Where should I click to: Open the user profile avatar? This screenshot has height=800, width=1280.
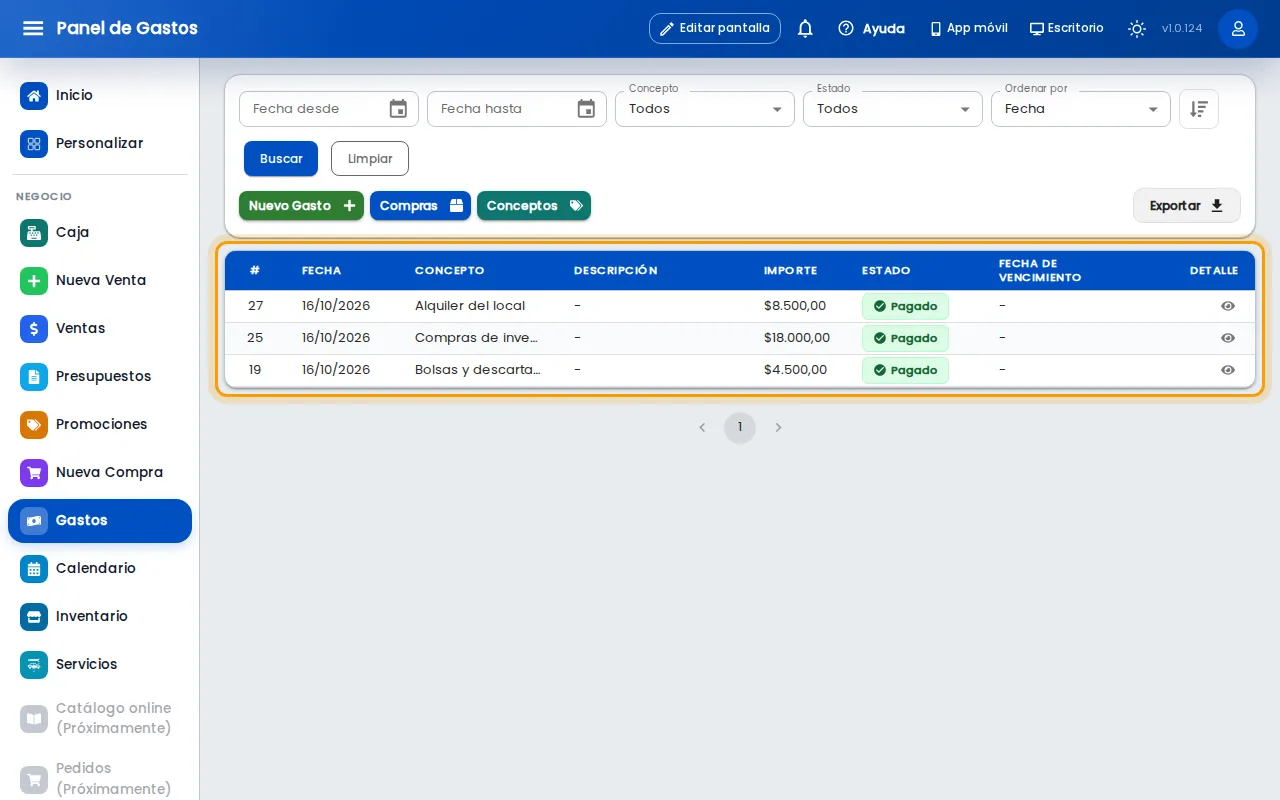(x=1238, y=28)
